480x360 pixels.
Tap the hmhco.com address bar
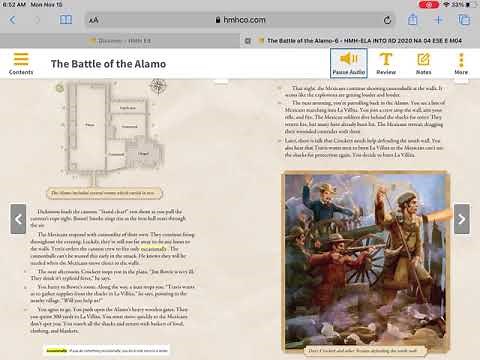click(240, 20)
